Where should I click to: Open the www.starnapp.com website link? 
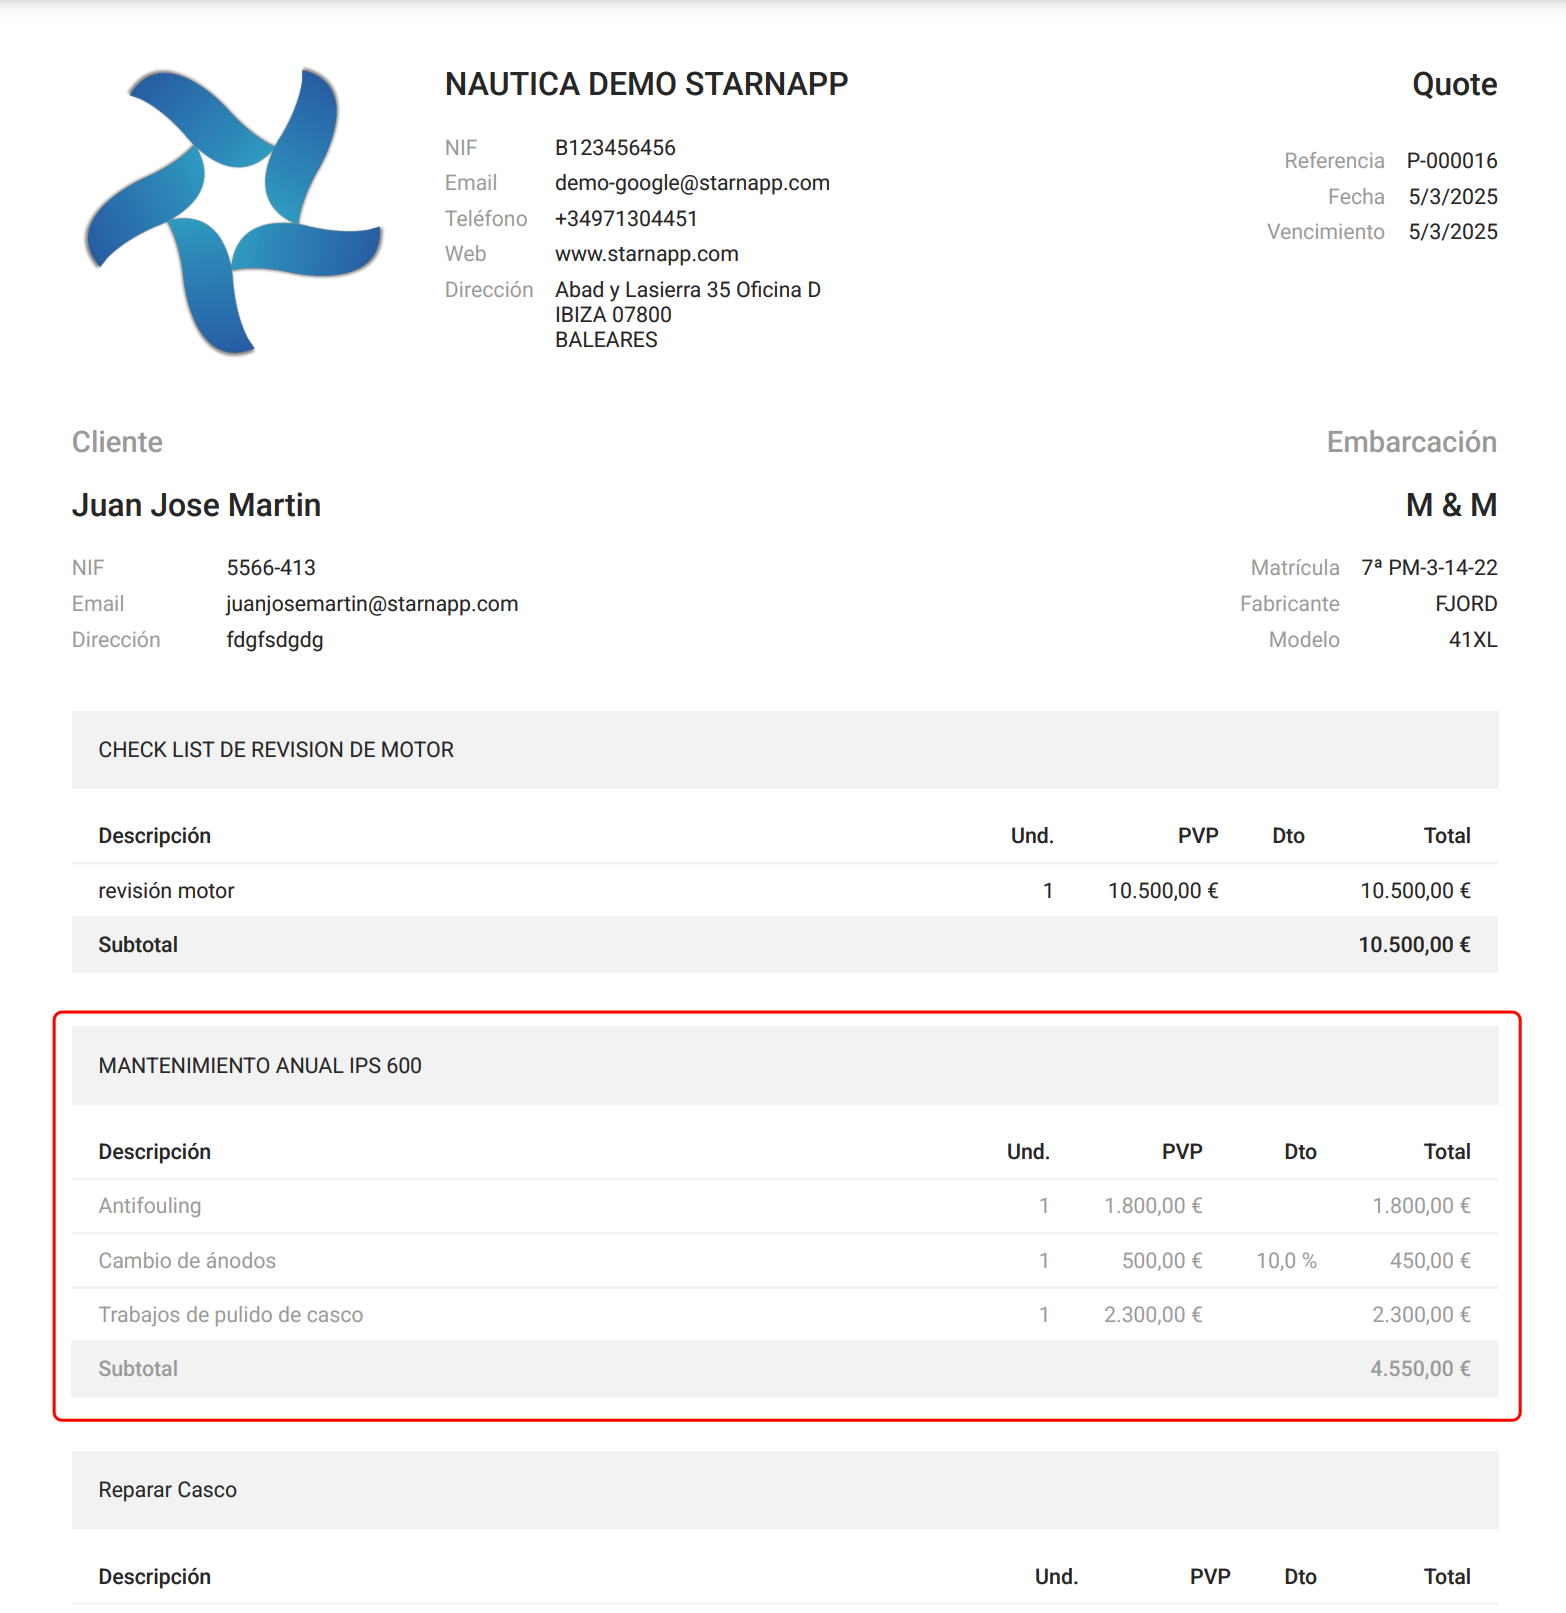(x=646, y=254)
